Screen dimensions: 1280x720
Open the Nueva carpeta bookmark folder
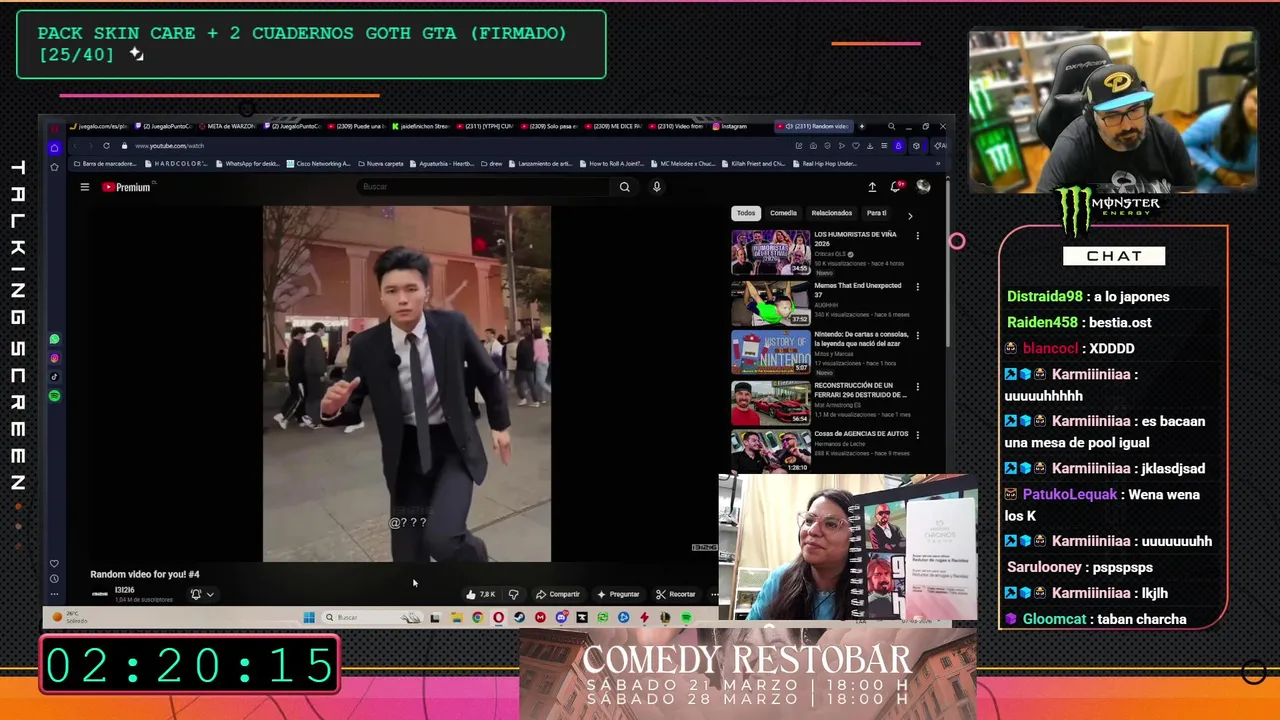[381, 163]
